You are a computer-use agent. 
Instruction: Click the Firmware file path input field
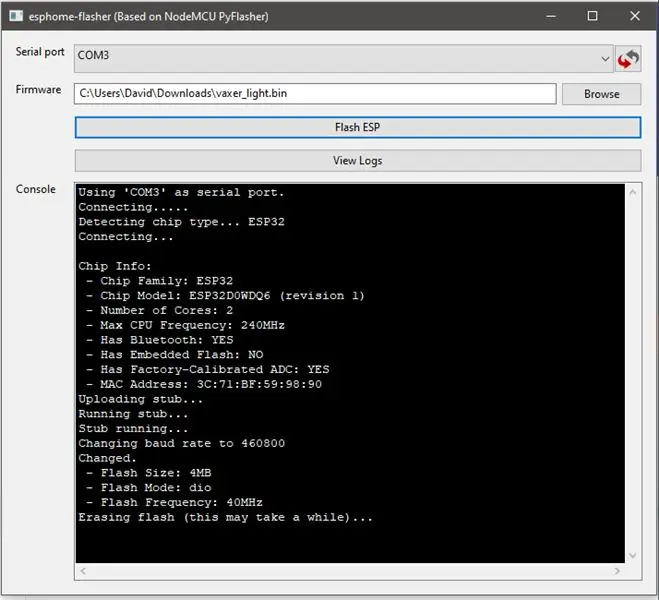pyautogui.click(x=315, y=93)
